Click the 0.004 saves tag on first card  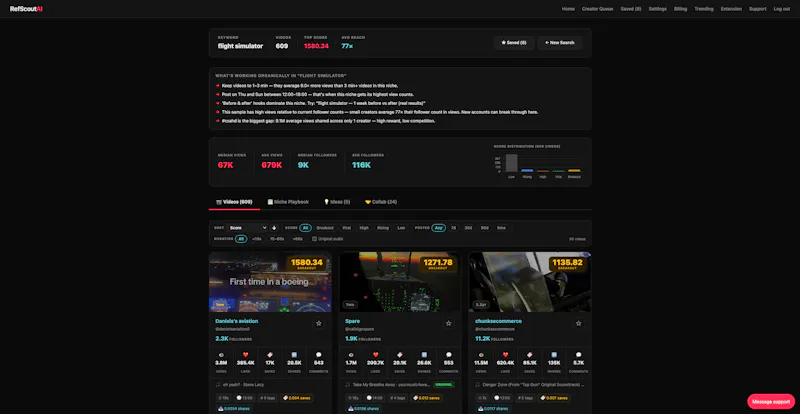[x=296, y=398]
